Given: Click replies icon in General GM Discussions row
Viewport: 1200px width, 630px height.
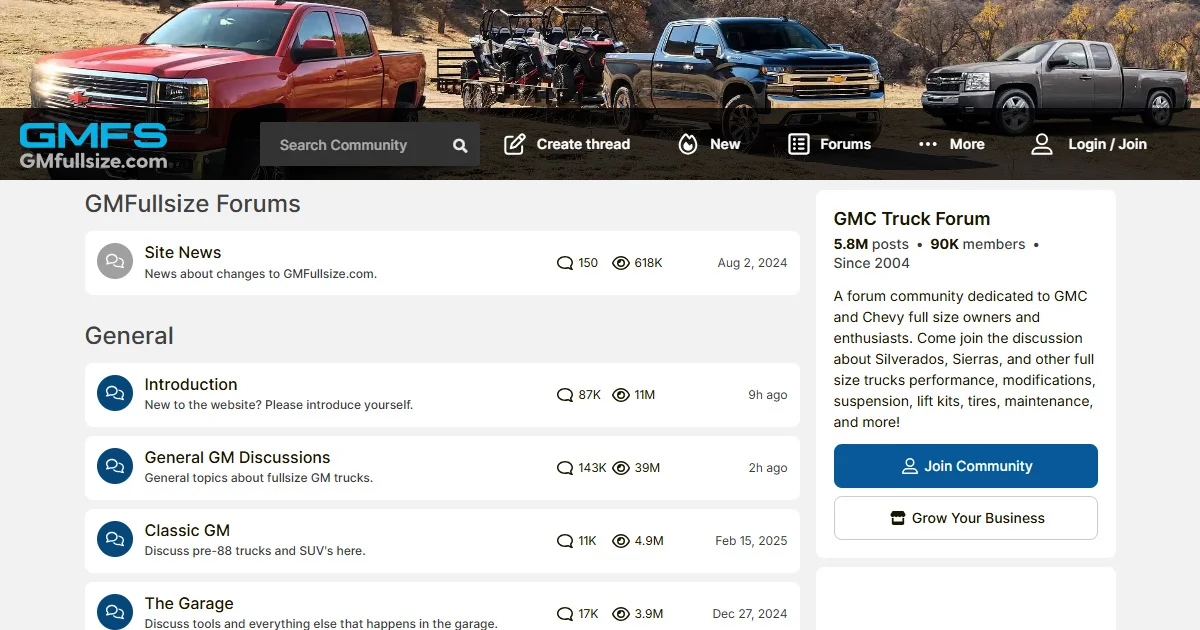Looking at the screenshot, I should coord(565,468).
